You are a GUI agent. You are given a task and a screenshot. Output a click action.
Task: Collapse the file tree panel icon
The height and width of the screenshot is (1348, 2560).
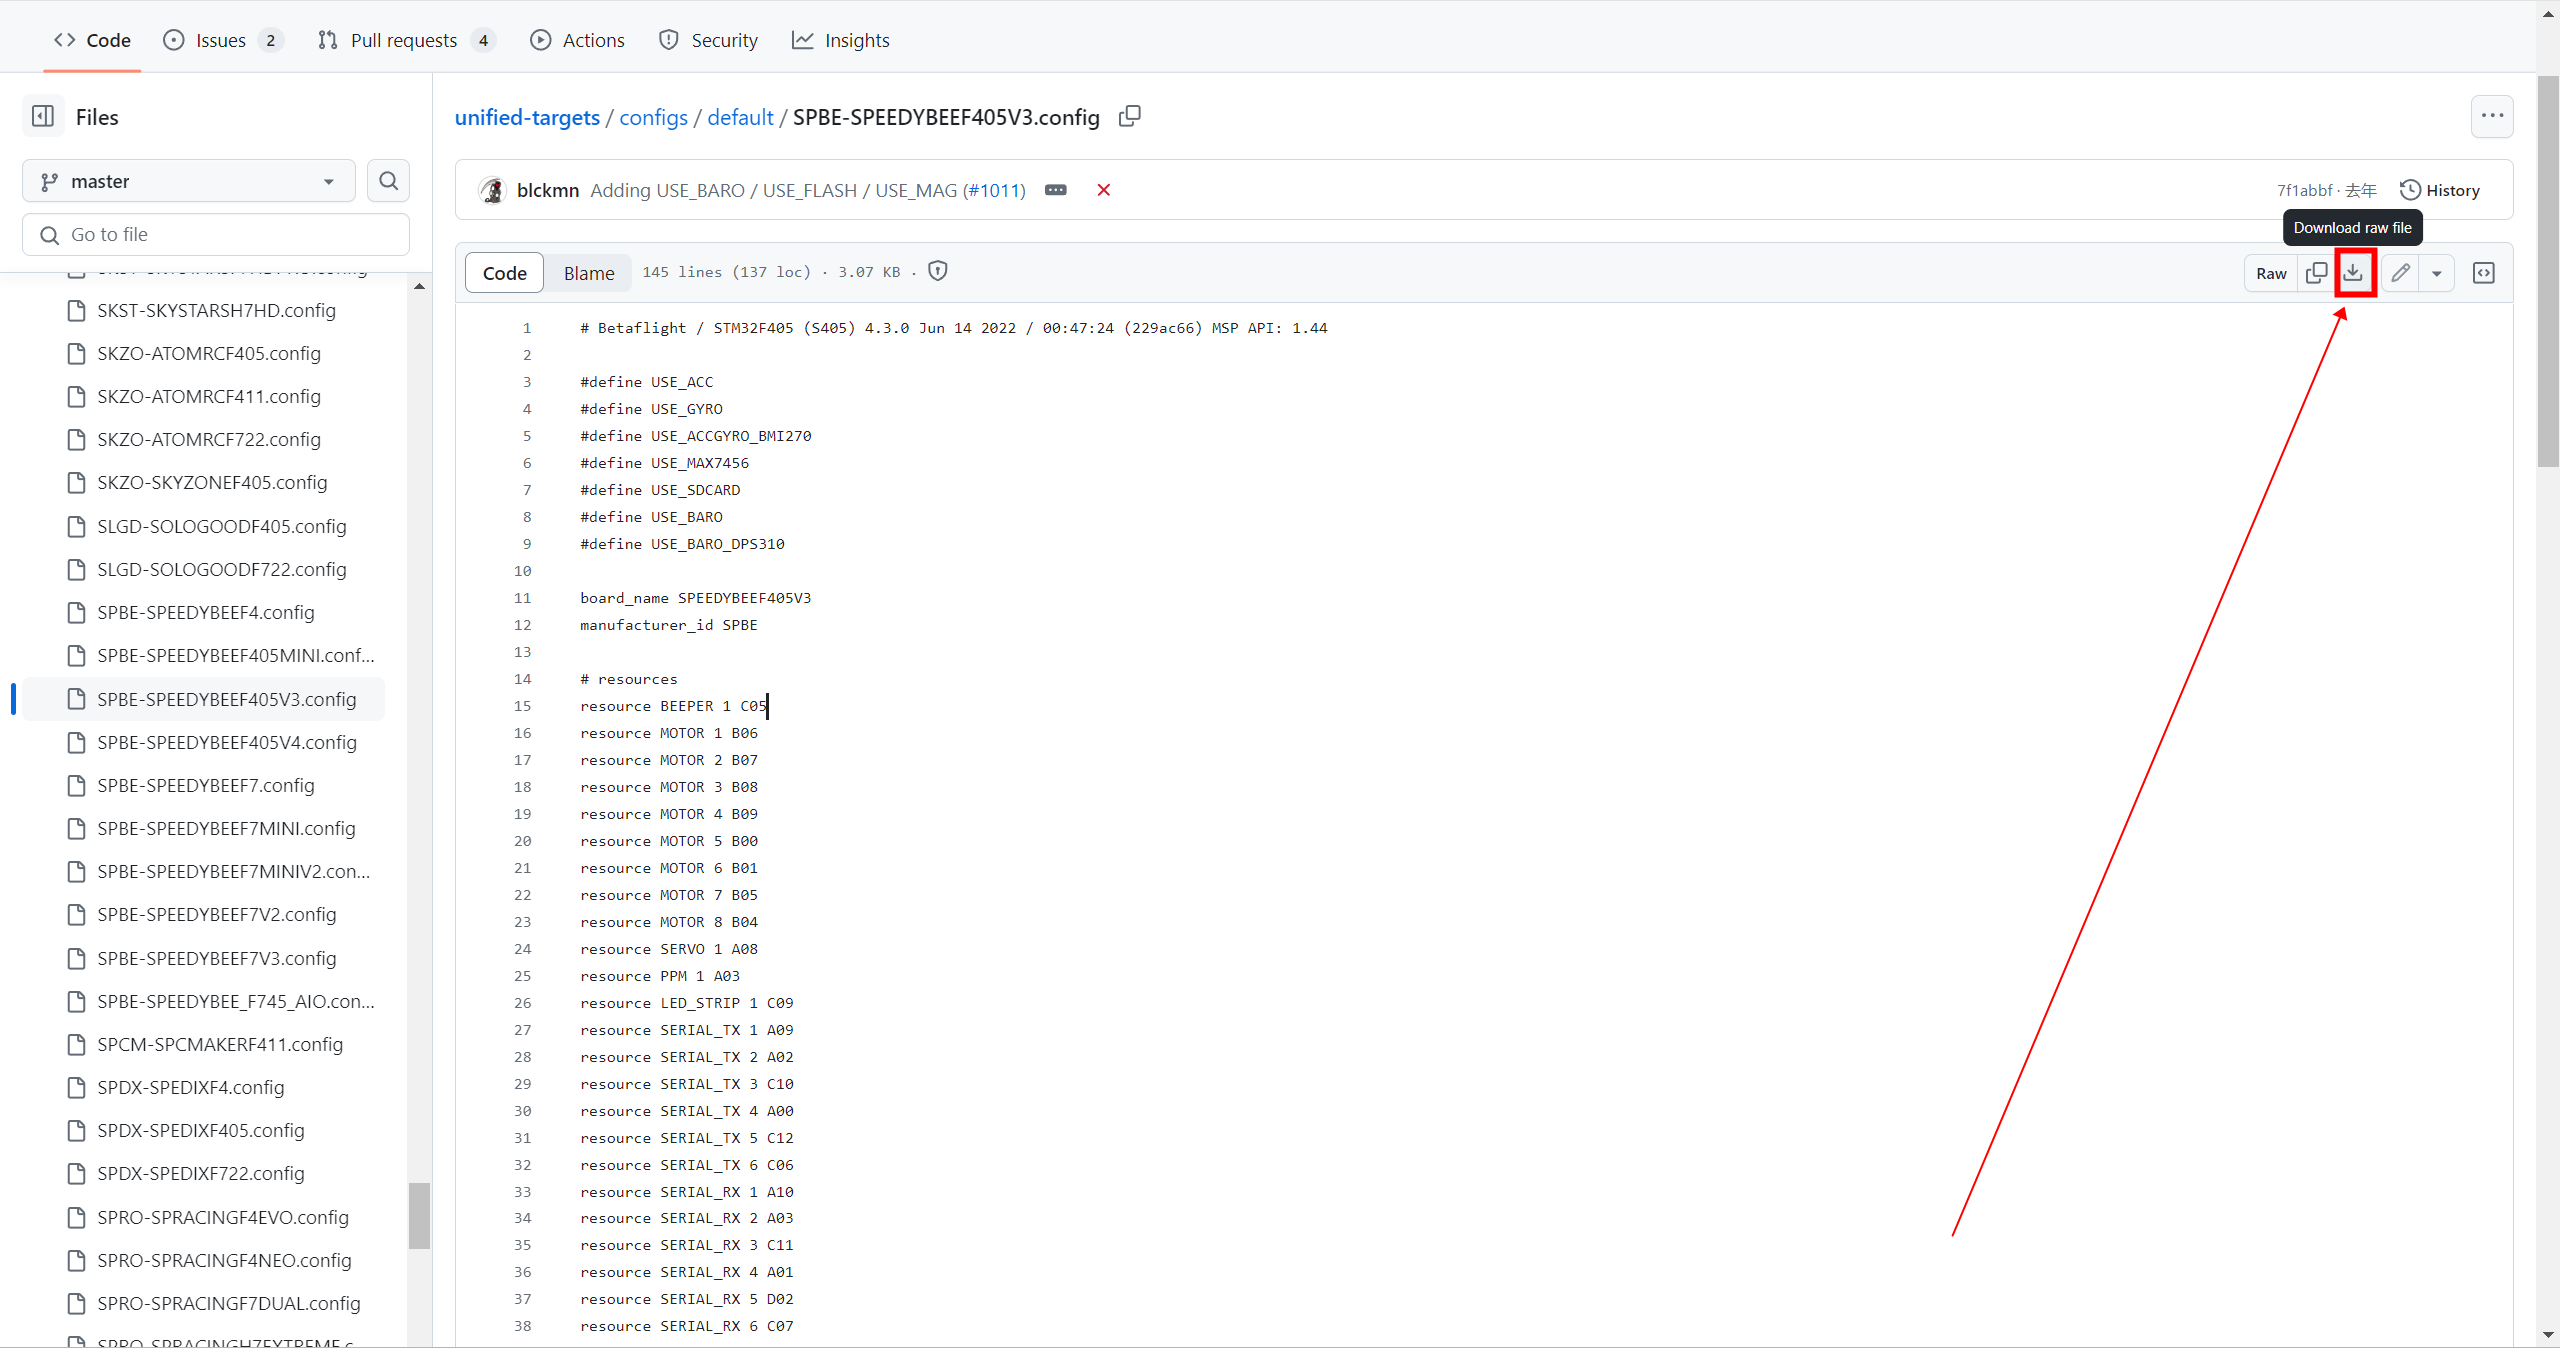click(x=43, y=116)
